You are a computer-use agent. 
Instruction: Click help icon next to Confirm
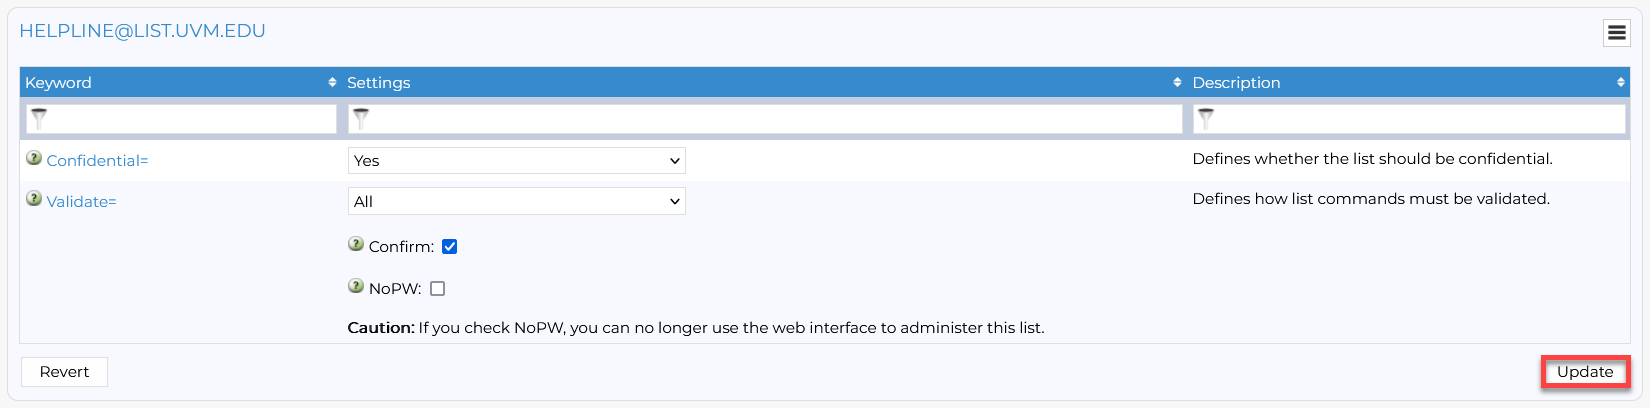tap(356, 244)
